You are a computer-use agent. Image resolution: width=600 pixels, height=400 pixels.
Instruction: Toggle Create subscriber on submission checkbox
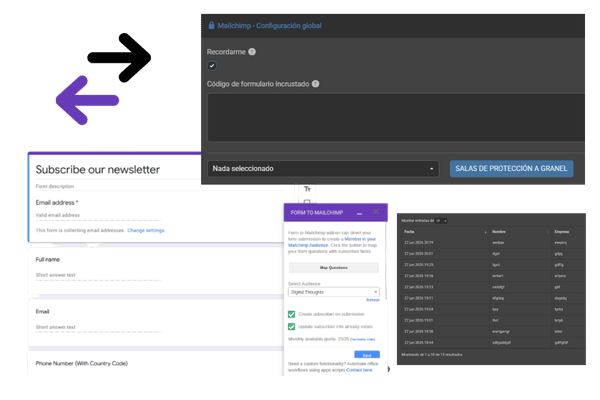coord(292,314)
